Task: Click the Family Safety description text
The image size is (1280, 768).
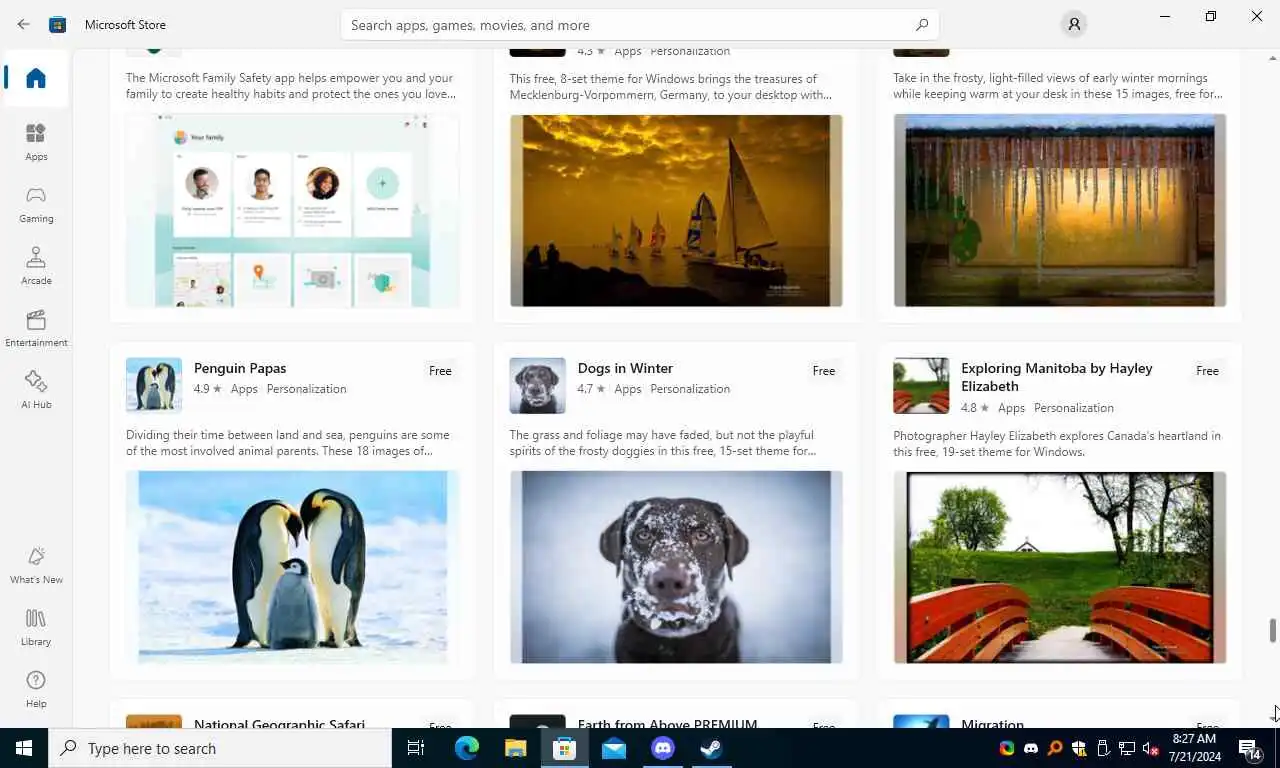Action: pos(291,86)
